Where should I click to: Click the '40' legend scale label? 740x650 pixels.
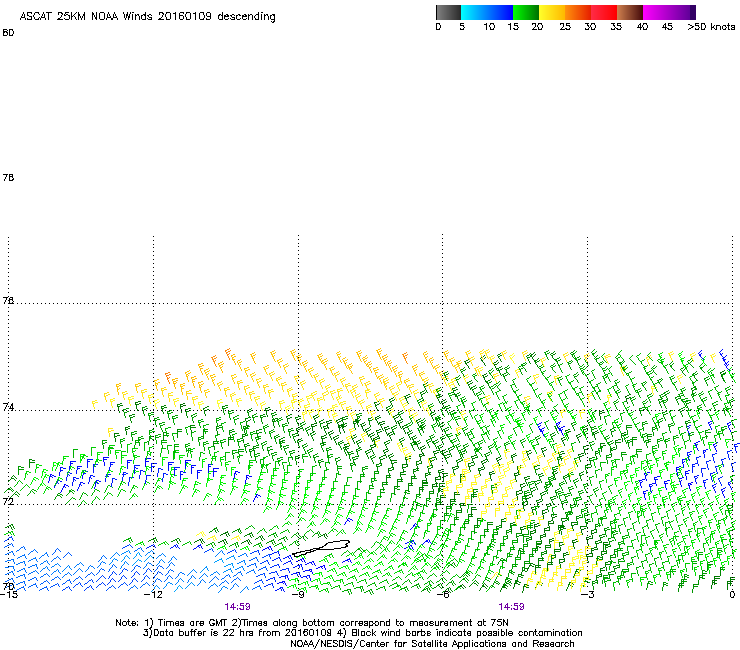(x=642, y=27)
